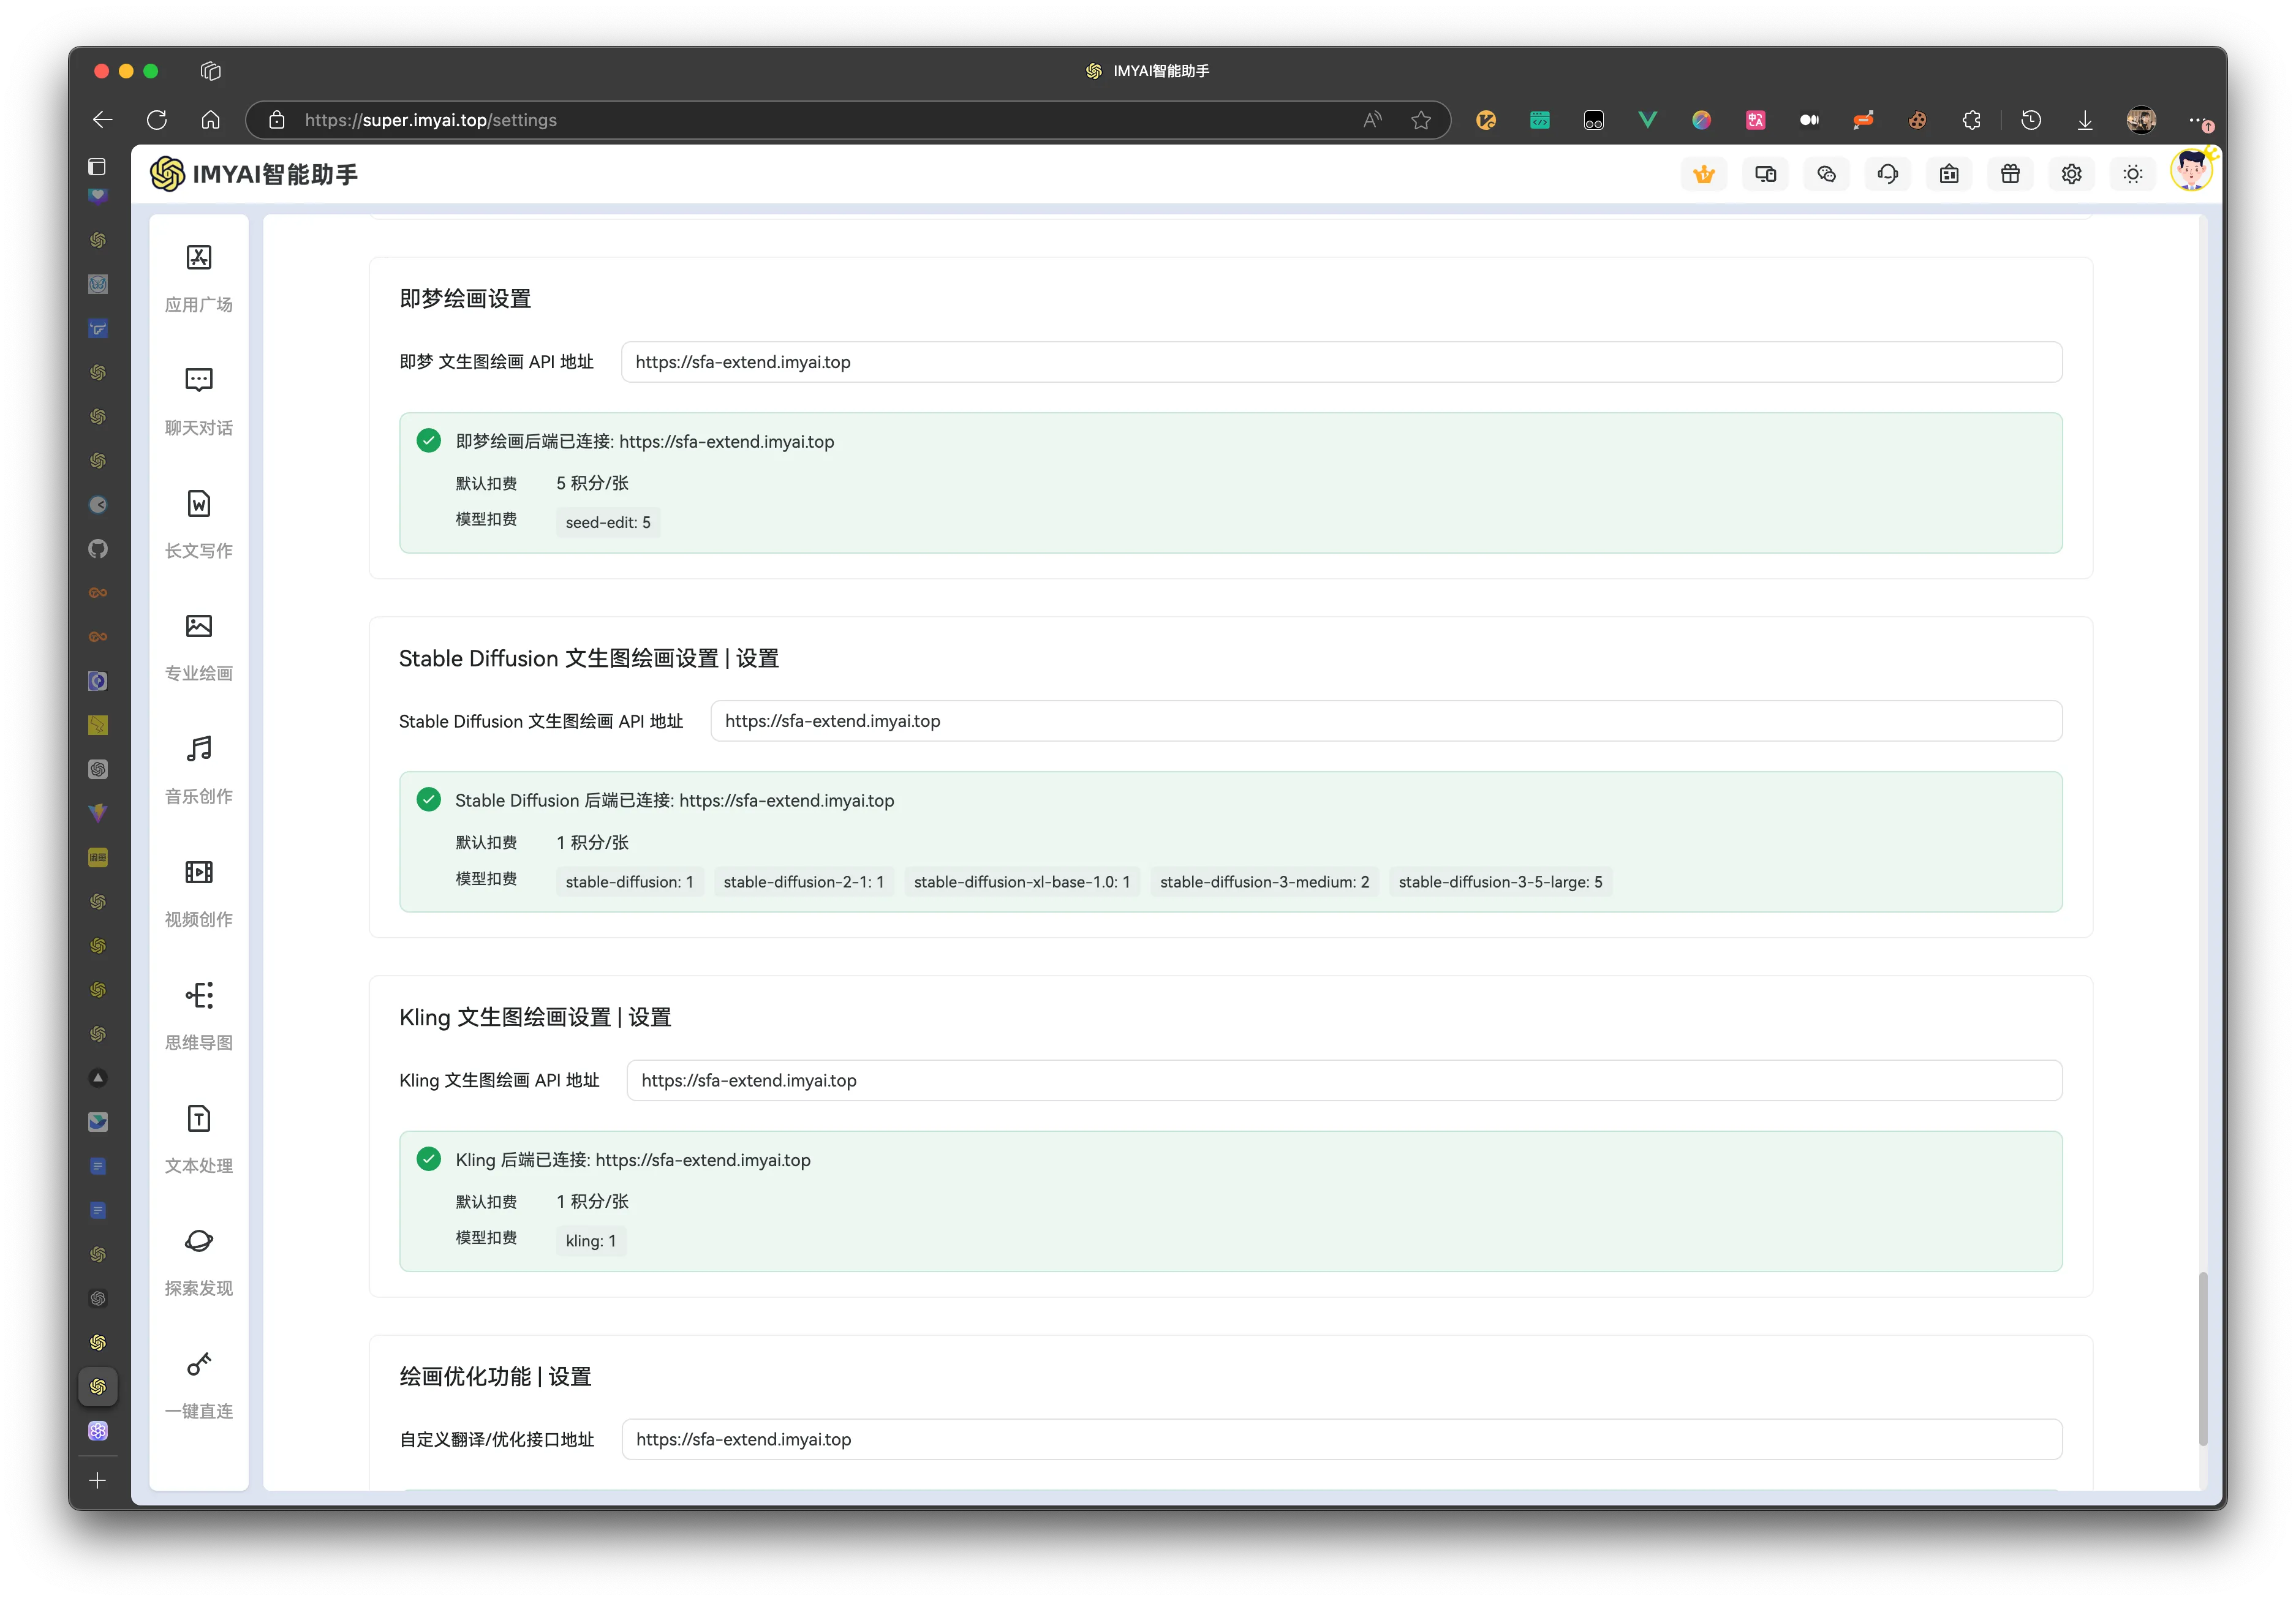Click the stable-diffusion-3-5-large: 5 tag

pos(1500,882)
